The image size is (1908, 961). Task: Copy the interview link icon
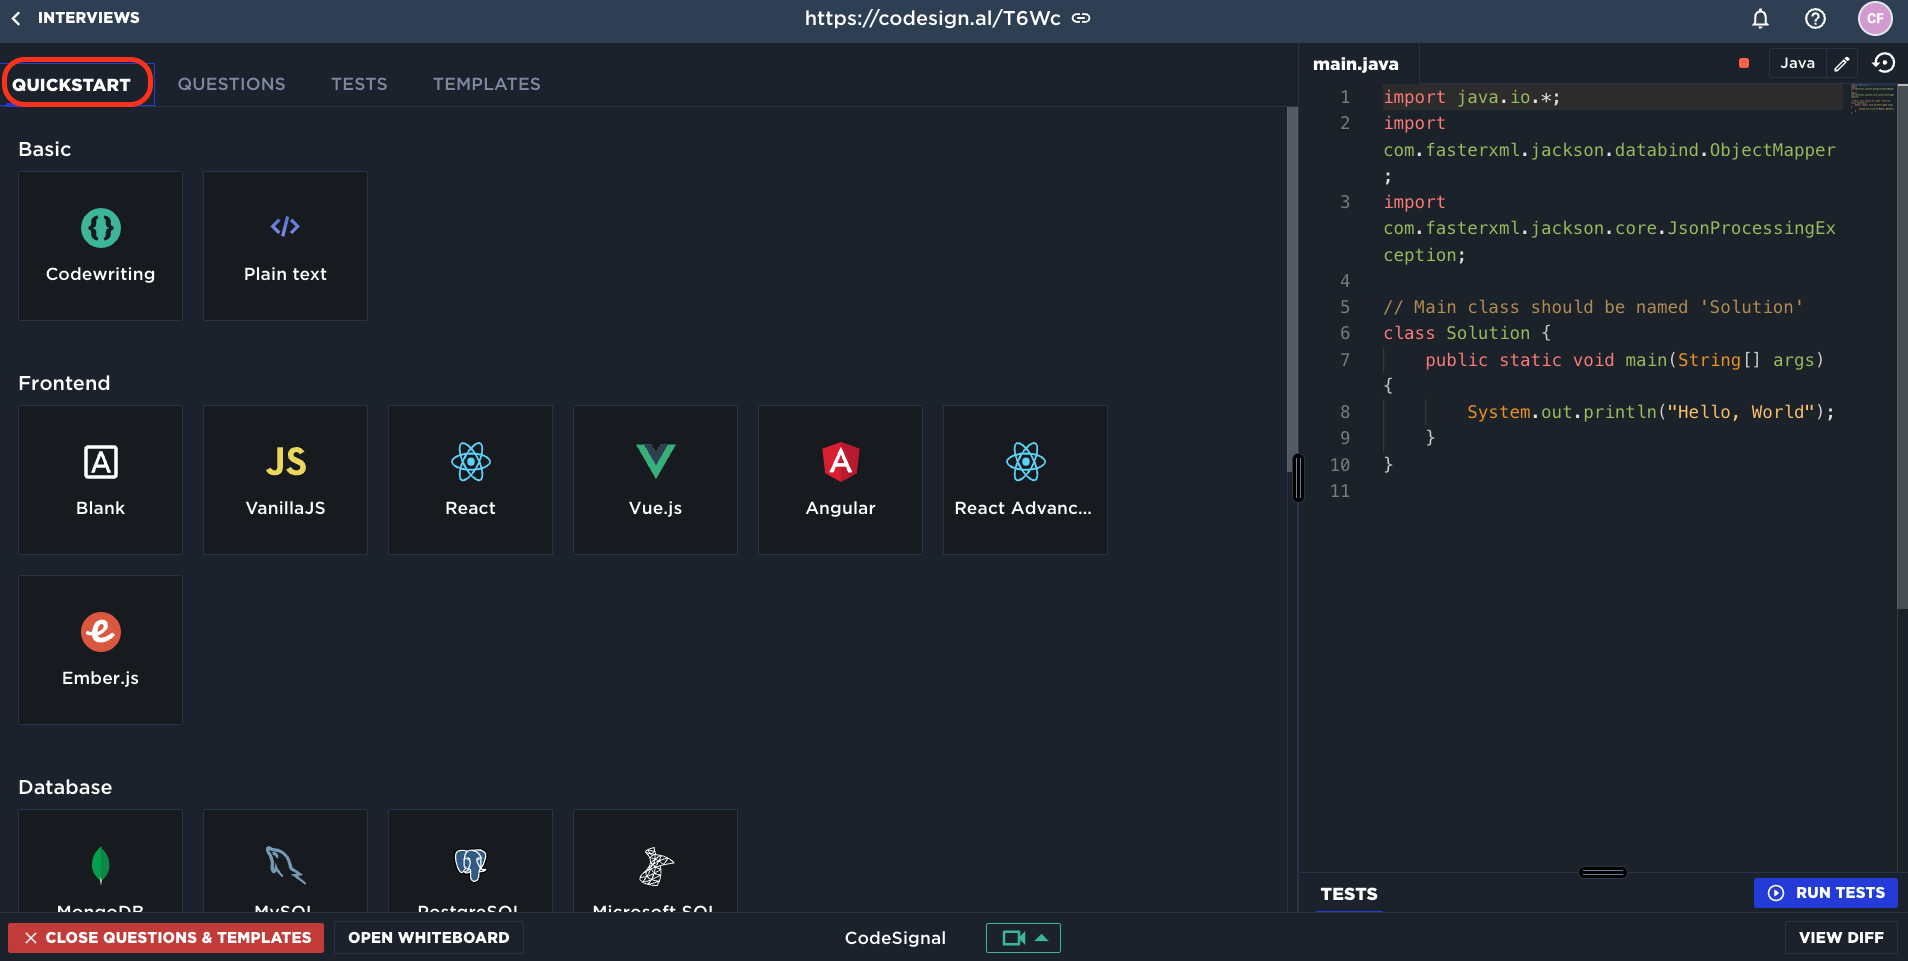click(x=1081, y=18)
